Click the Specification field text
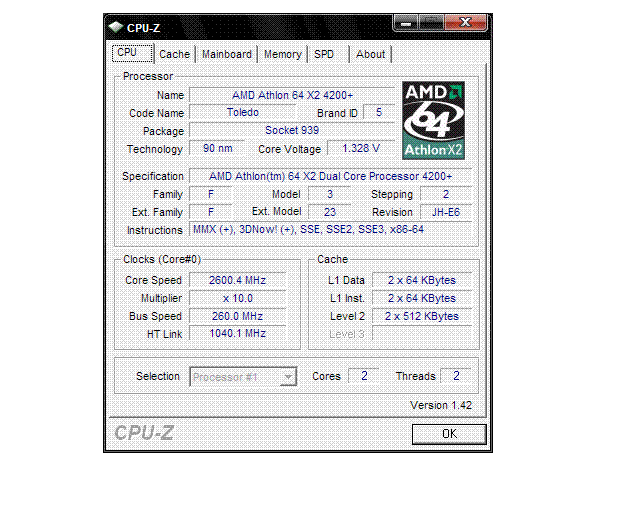 [331, 176]
